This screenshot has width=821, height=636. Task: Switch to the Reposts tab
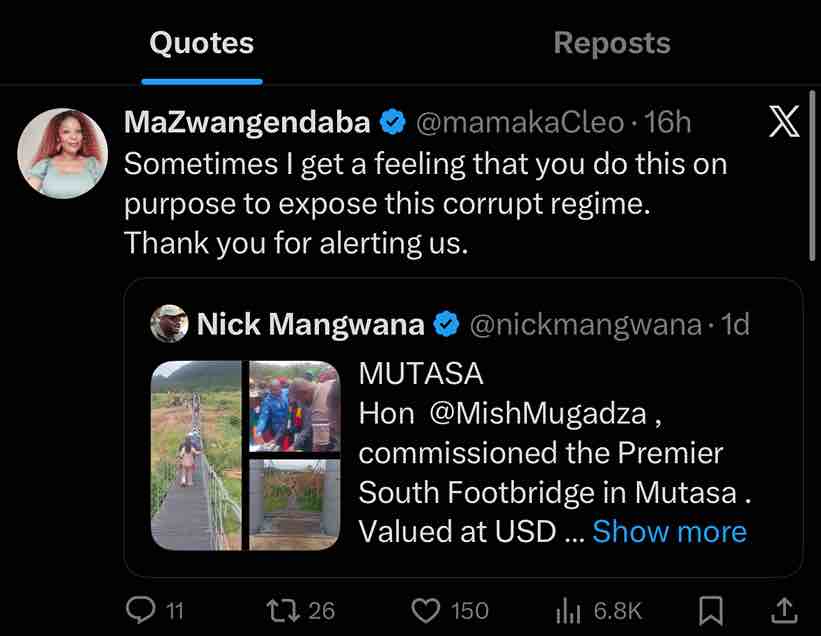click(x=611, y=44)
